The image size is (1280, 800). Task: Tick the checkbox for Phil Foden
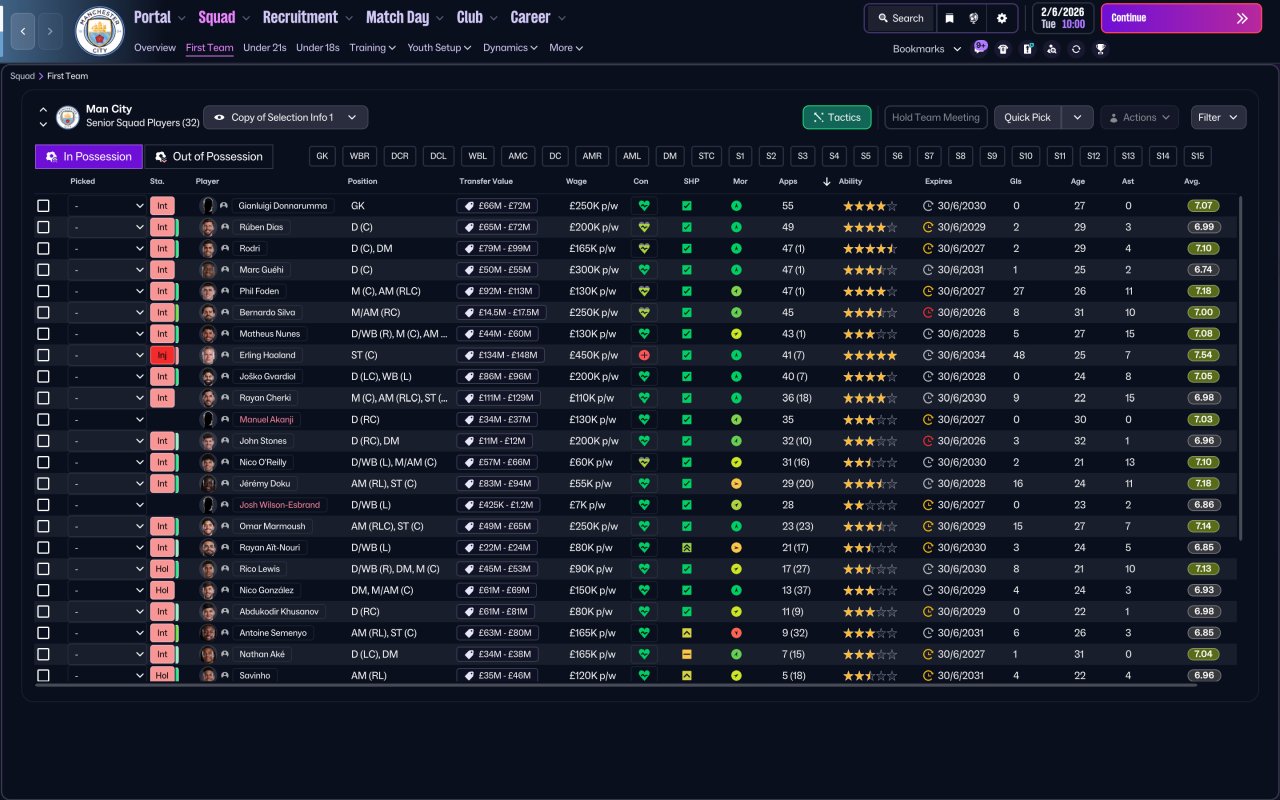coord(43,291)
